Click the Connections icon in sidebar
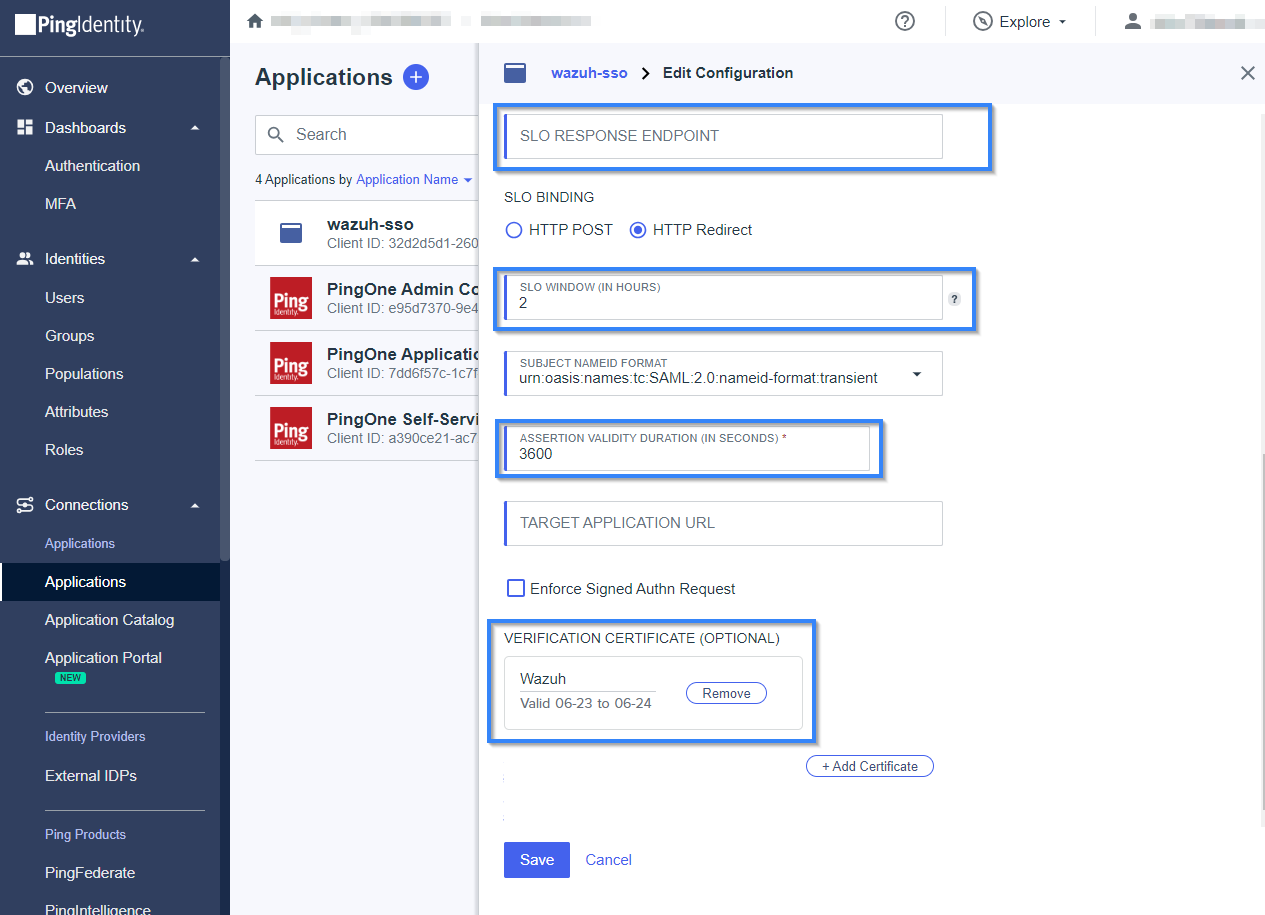This screenshot has width=1265, height=915. [x=26, y=505]
